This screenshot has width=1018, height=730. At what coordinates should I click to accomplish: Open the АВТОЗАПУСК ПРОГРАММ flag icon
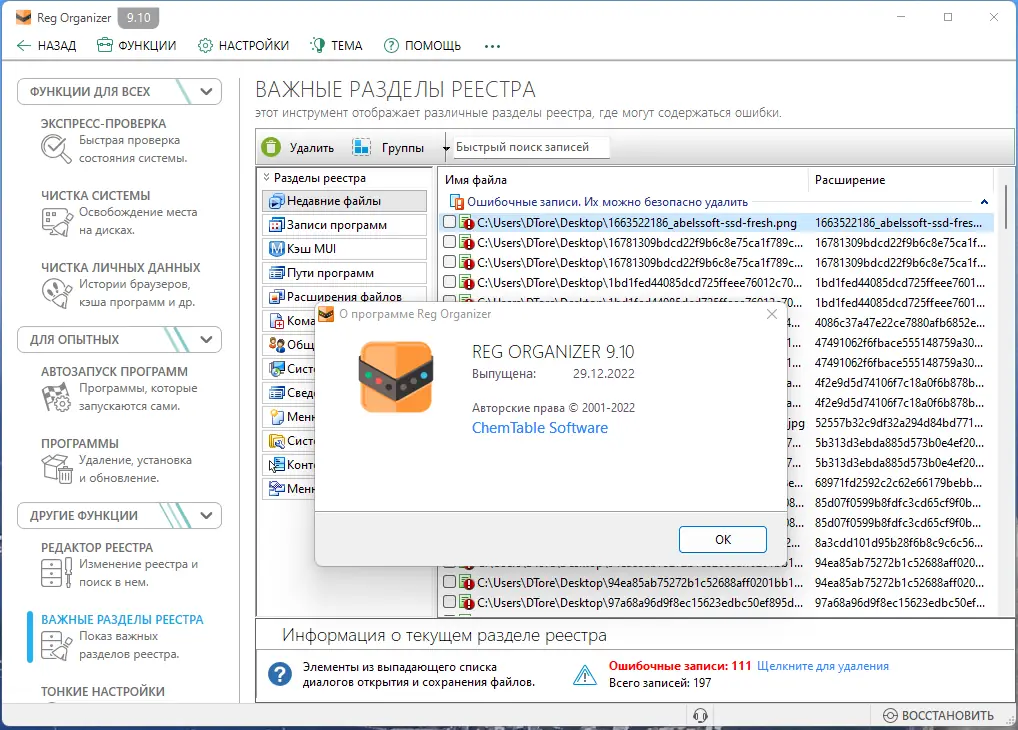(56, 397)
